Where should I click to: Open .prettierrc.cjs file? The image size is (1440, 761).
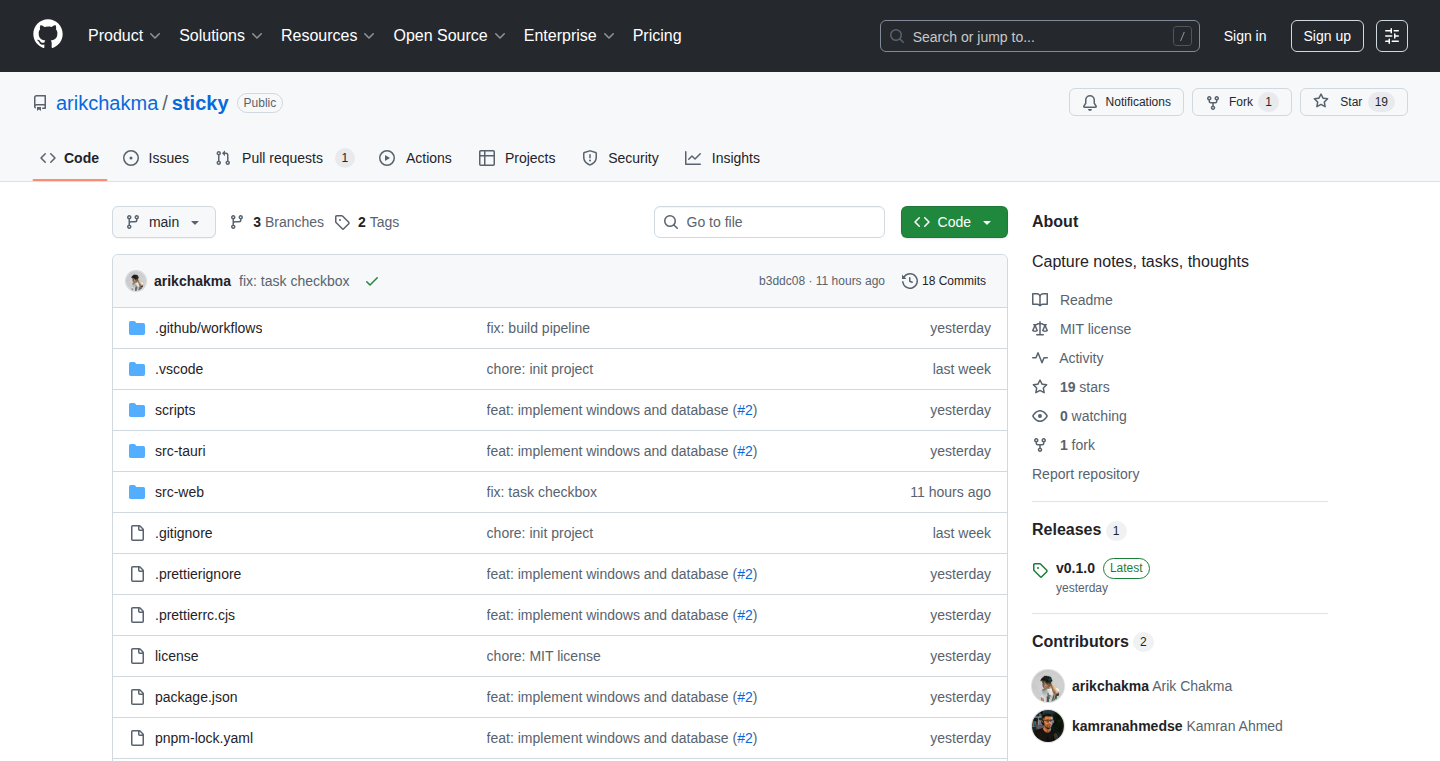coord(195,615)
